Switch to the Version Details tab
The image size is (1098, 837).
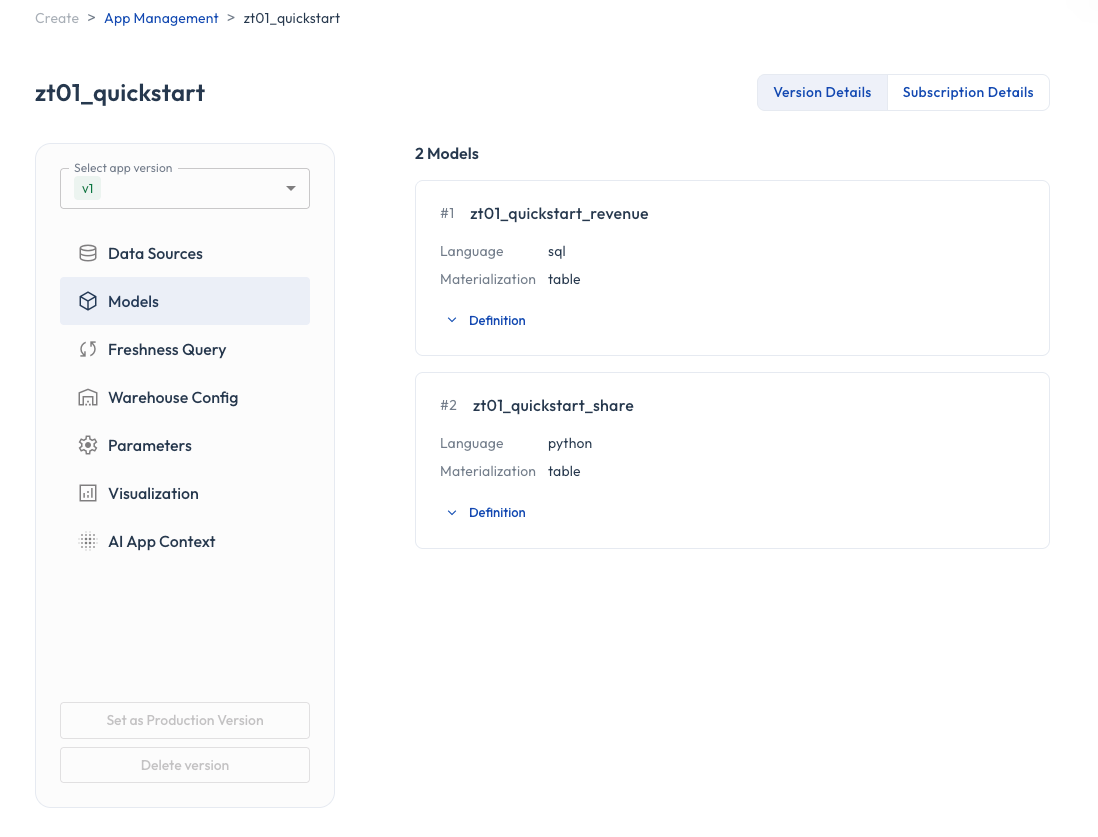pyautogui.click(x=822, y=92)
